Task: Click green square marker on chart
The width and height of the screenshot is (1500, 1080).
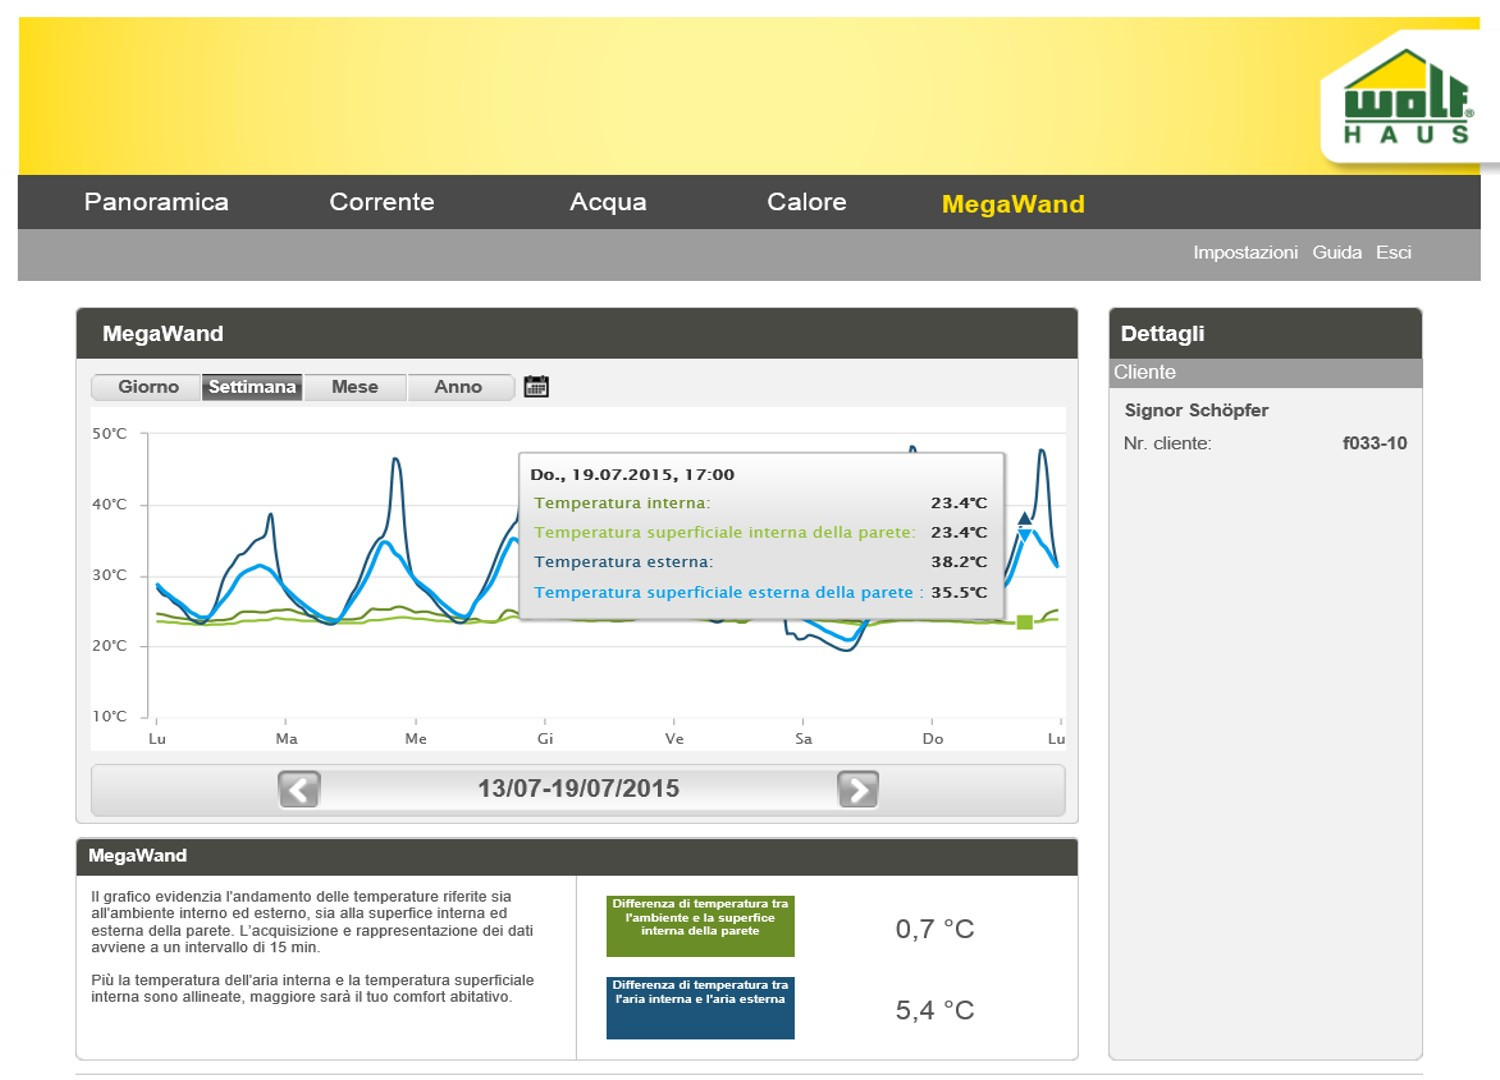Action: tap(1024, 623)
